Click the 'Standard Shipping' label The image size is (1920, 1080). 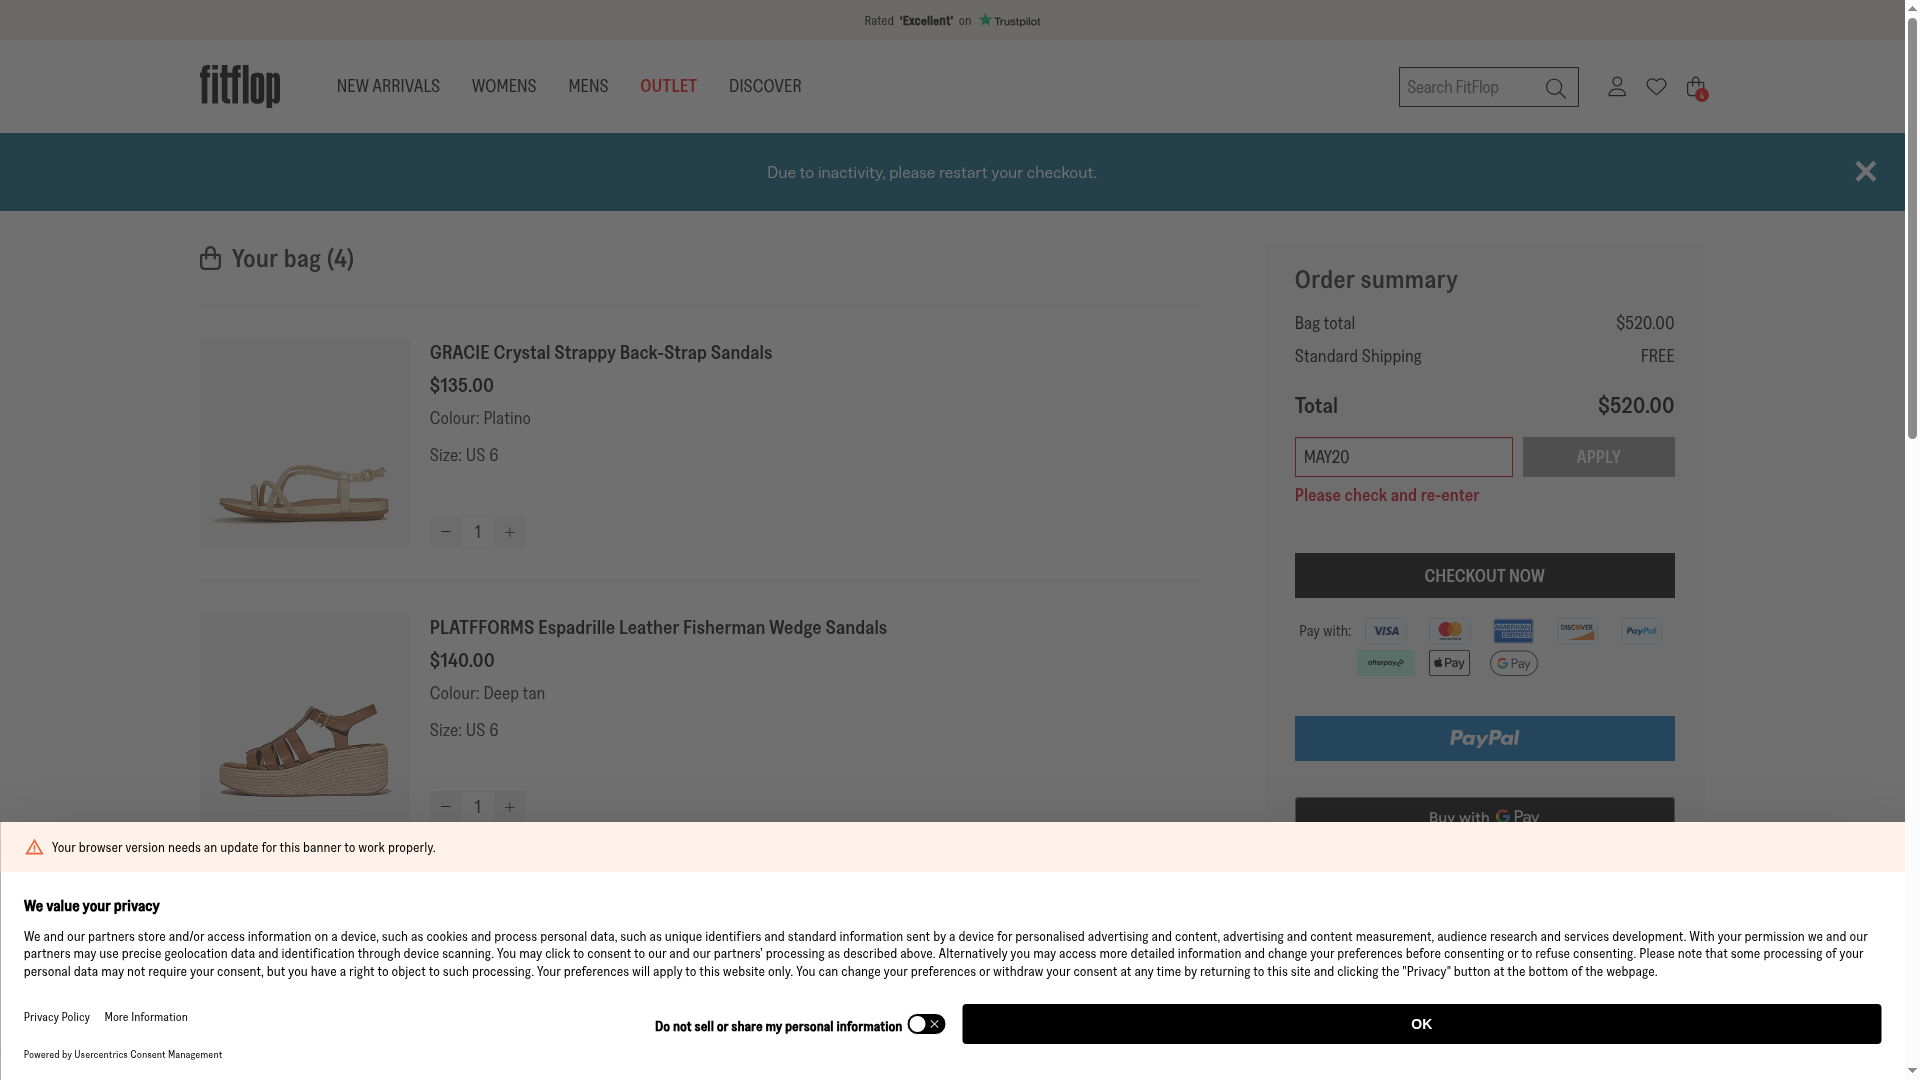[x=1358, y=356]
